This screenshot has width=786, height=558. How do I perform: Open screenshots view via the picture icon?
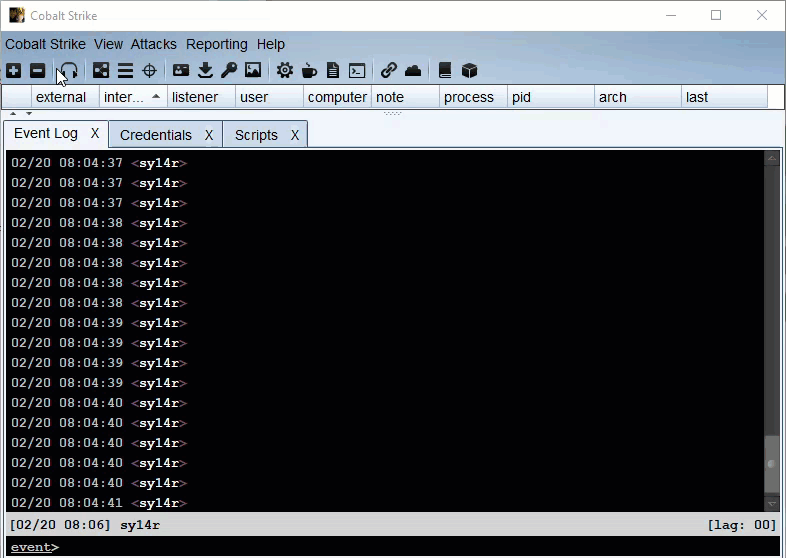coord(253,70)
